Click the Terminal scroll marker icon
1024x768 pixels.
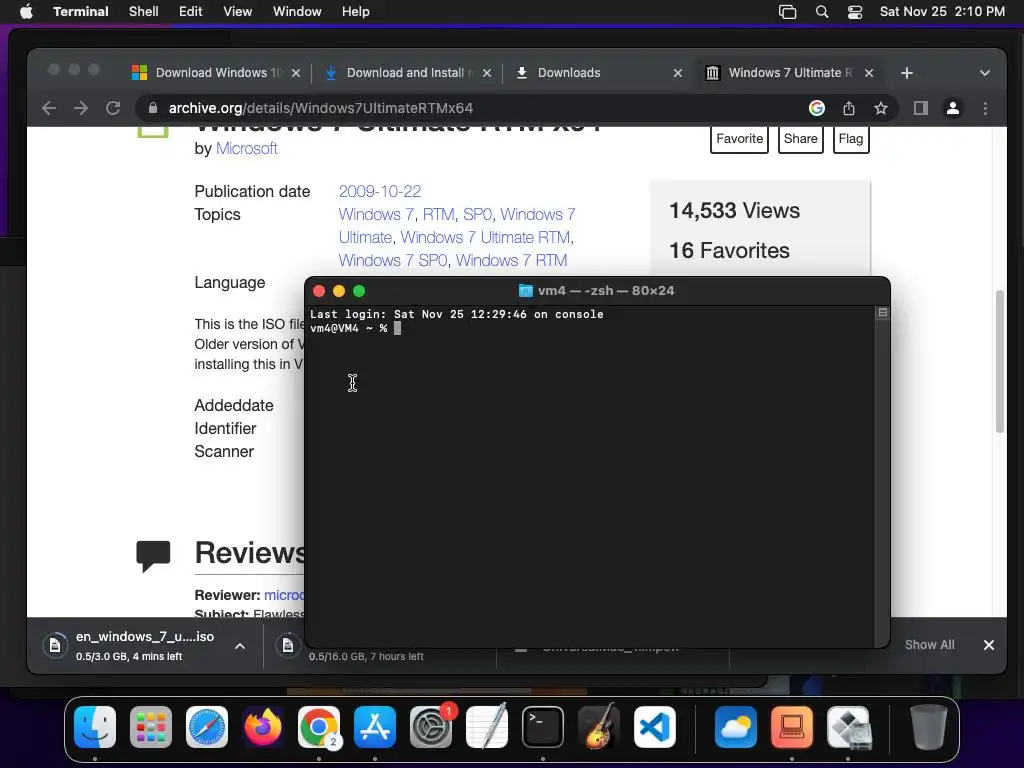(x=882, y=313)
